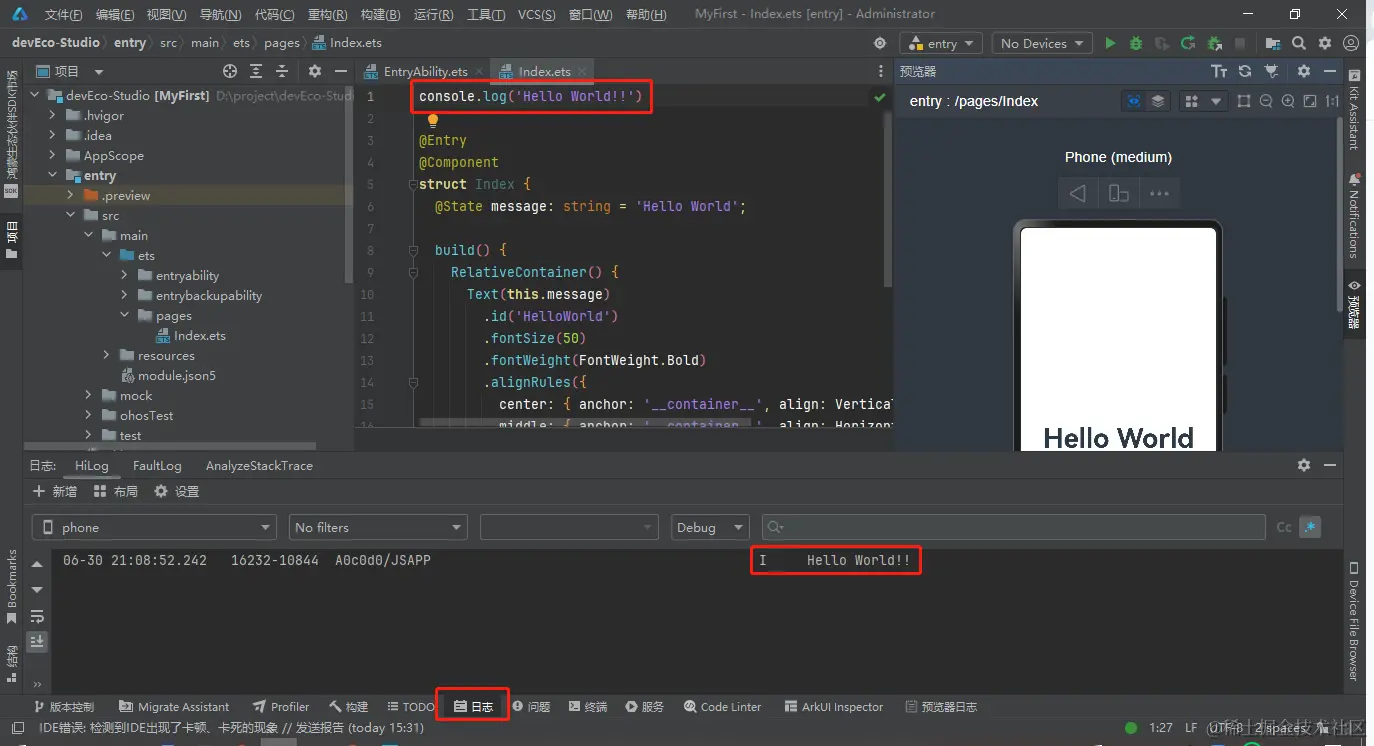The image size is (1374, 746).
Task: Toggle regex button in log search
Action: point(1310,527)
